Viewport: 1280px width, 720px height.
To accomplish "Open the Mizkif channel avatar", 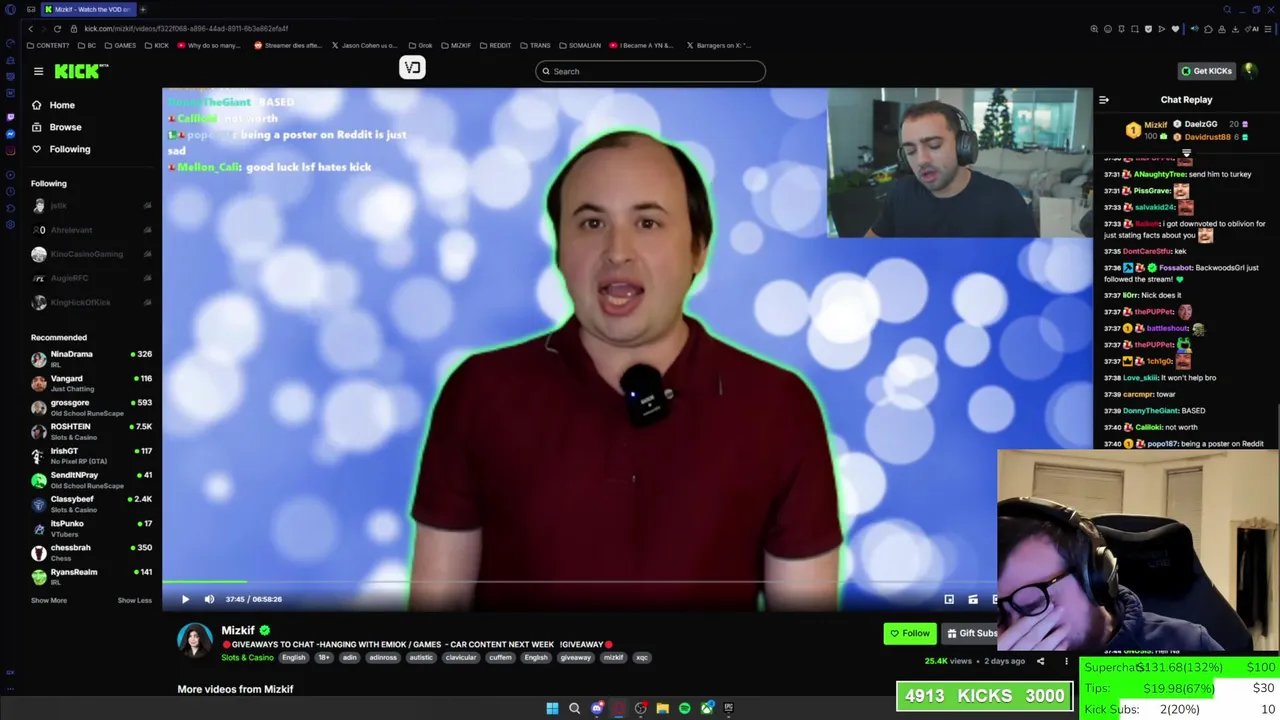I will pos(195,640).
